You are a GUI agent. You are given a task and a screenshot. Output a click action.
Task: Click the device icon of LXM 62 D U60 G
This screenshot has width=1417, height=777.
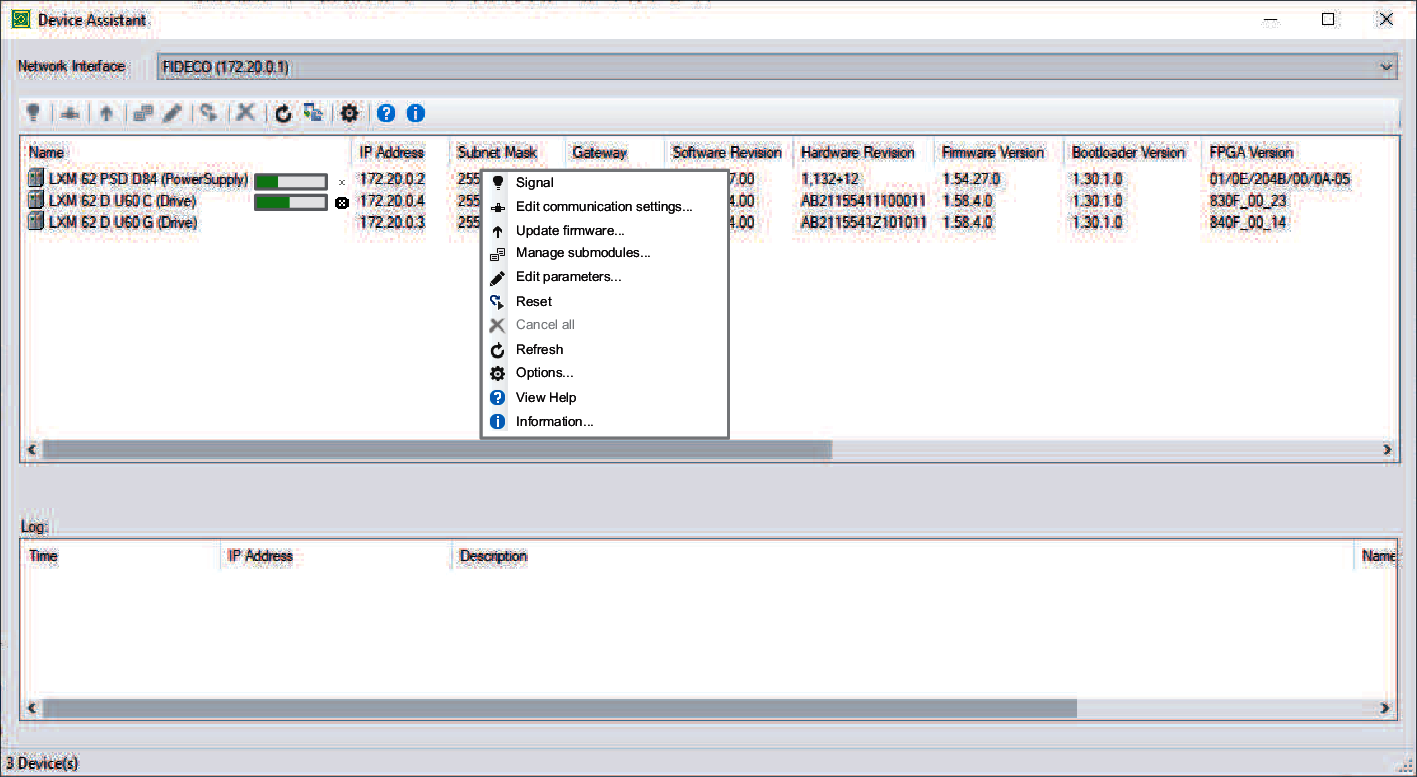[x=37, y=222]
